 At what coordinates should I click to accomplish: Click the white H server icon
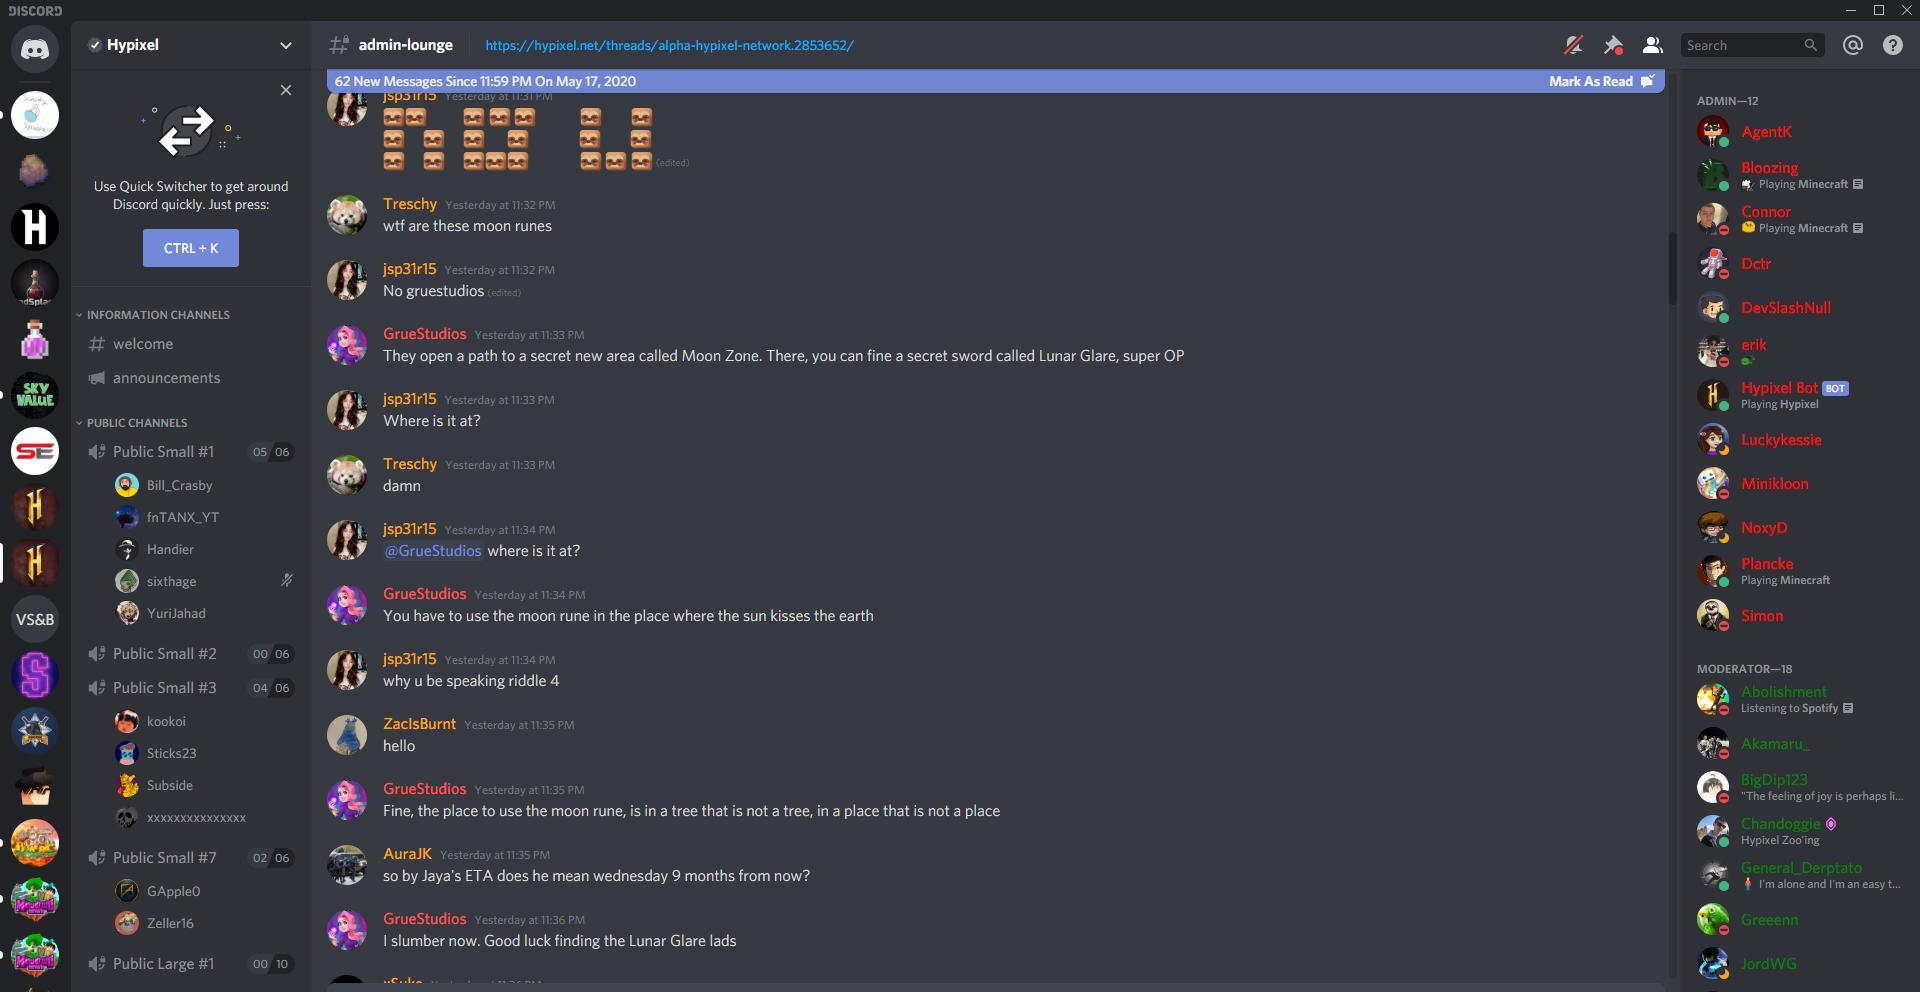(35, 227)
